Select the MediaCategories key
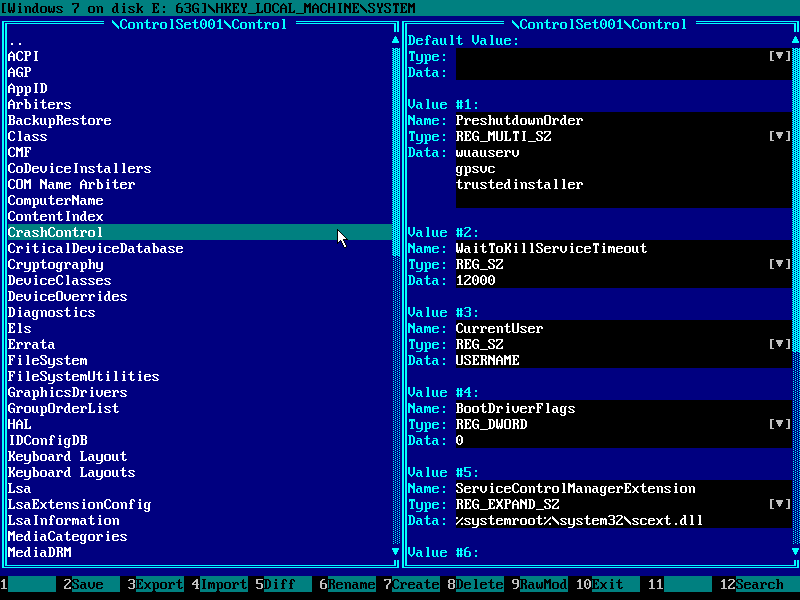Screen dimensions: 800x600 [199, 537]
